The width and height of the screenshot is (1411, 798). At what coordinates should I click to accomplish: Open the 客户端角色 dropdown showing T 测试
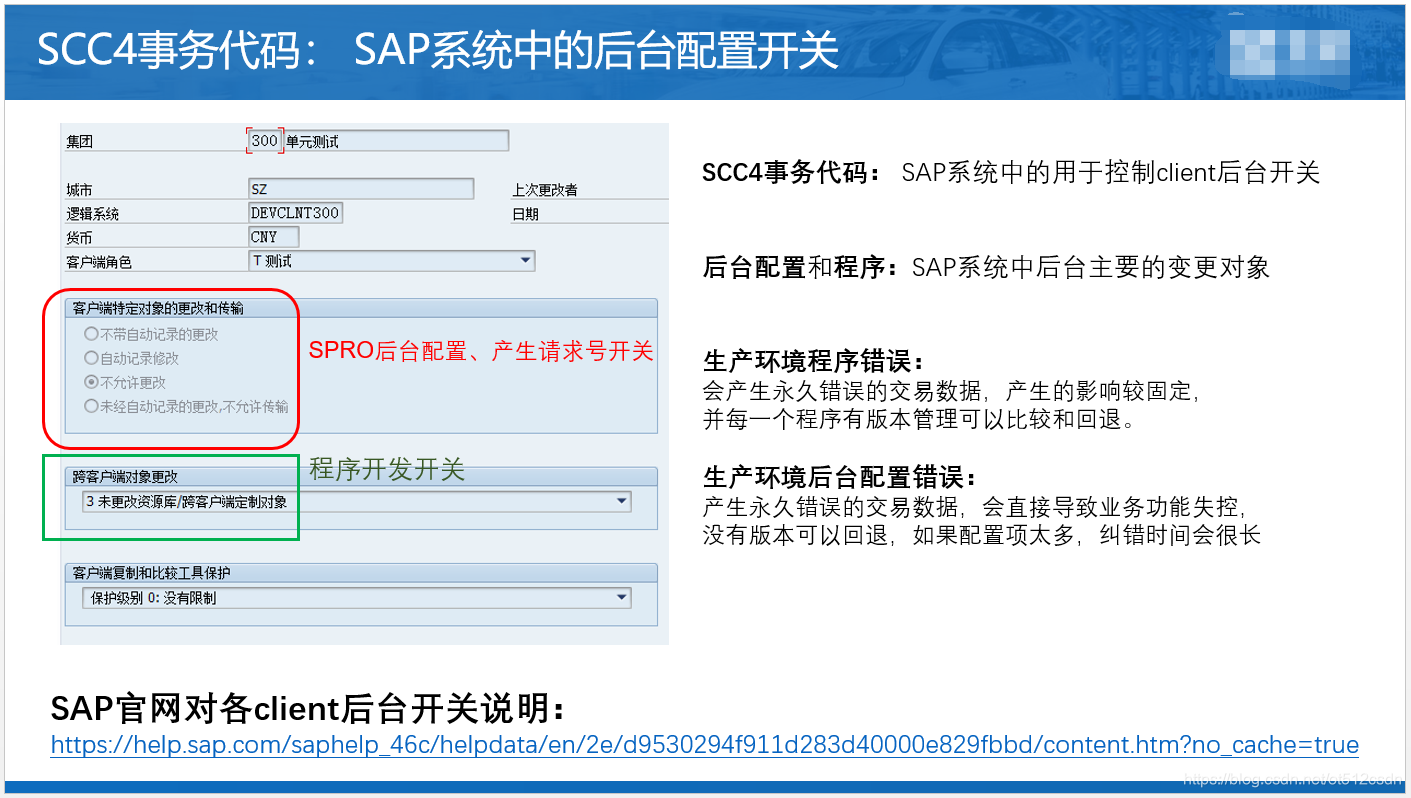pyautogui.click(x=391, y=261)
